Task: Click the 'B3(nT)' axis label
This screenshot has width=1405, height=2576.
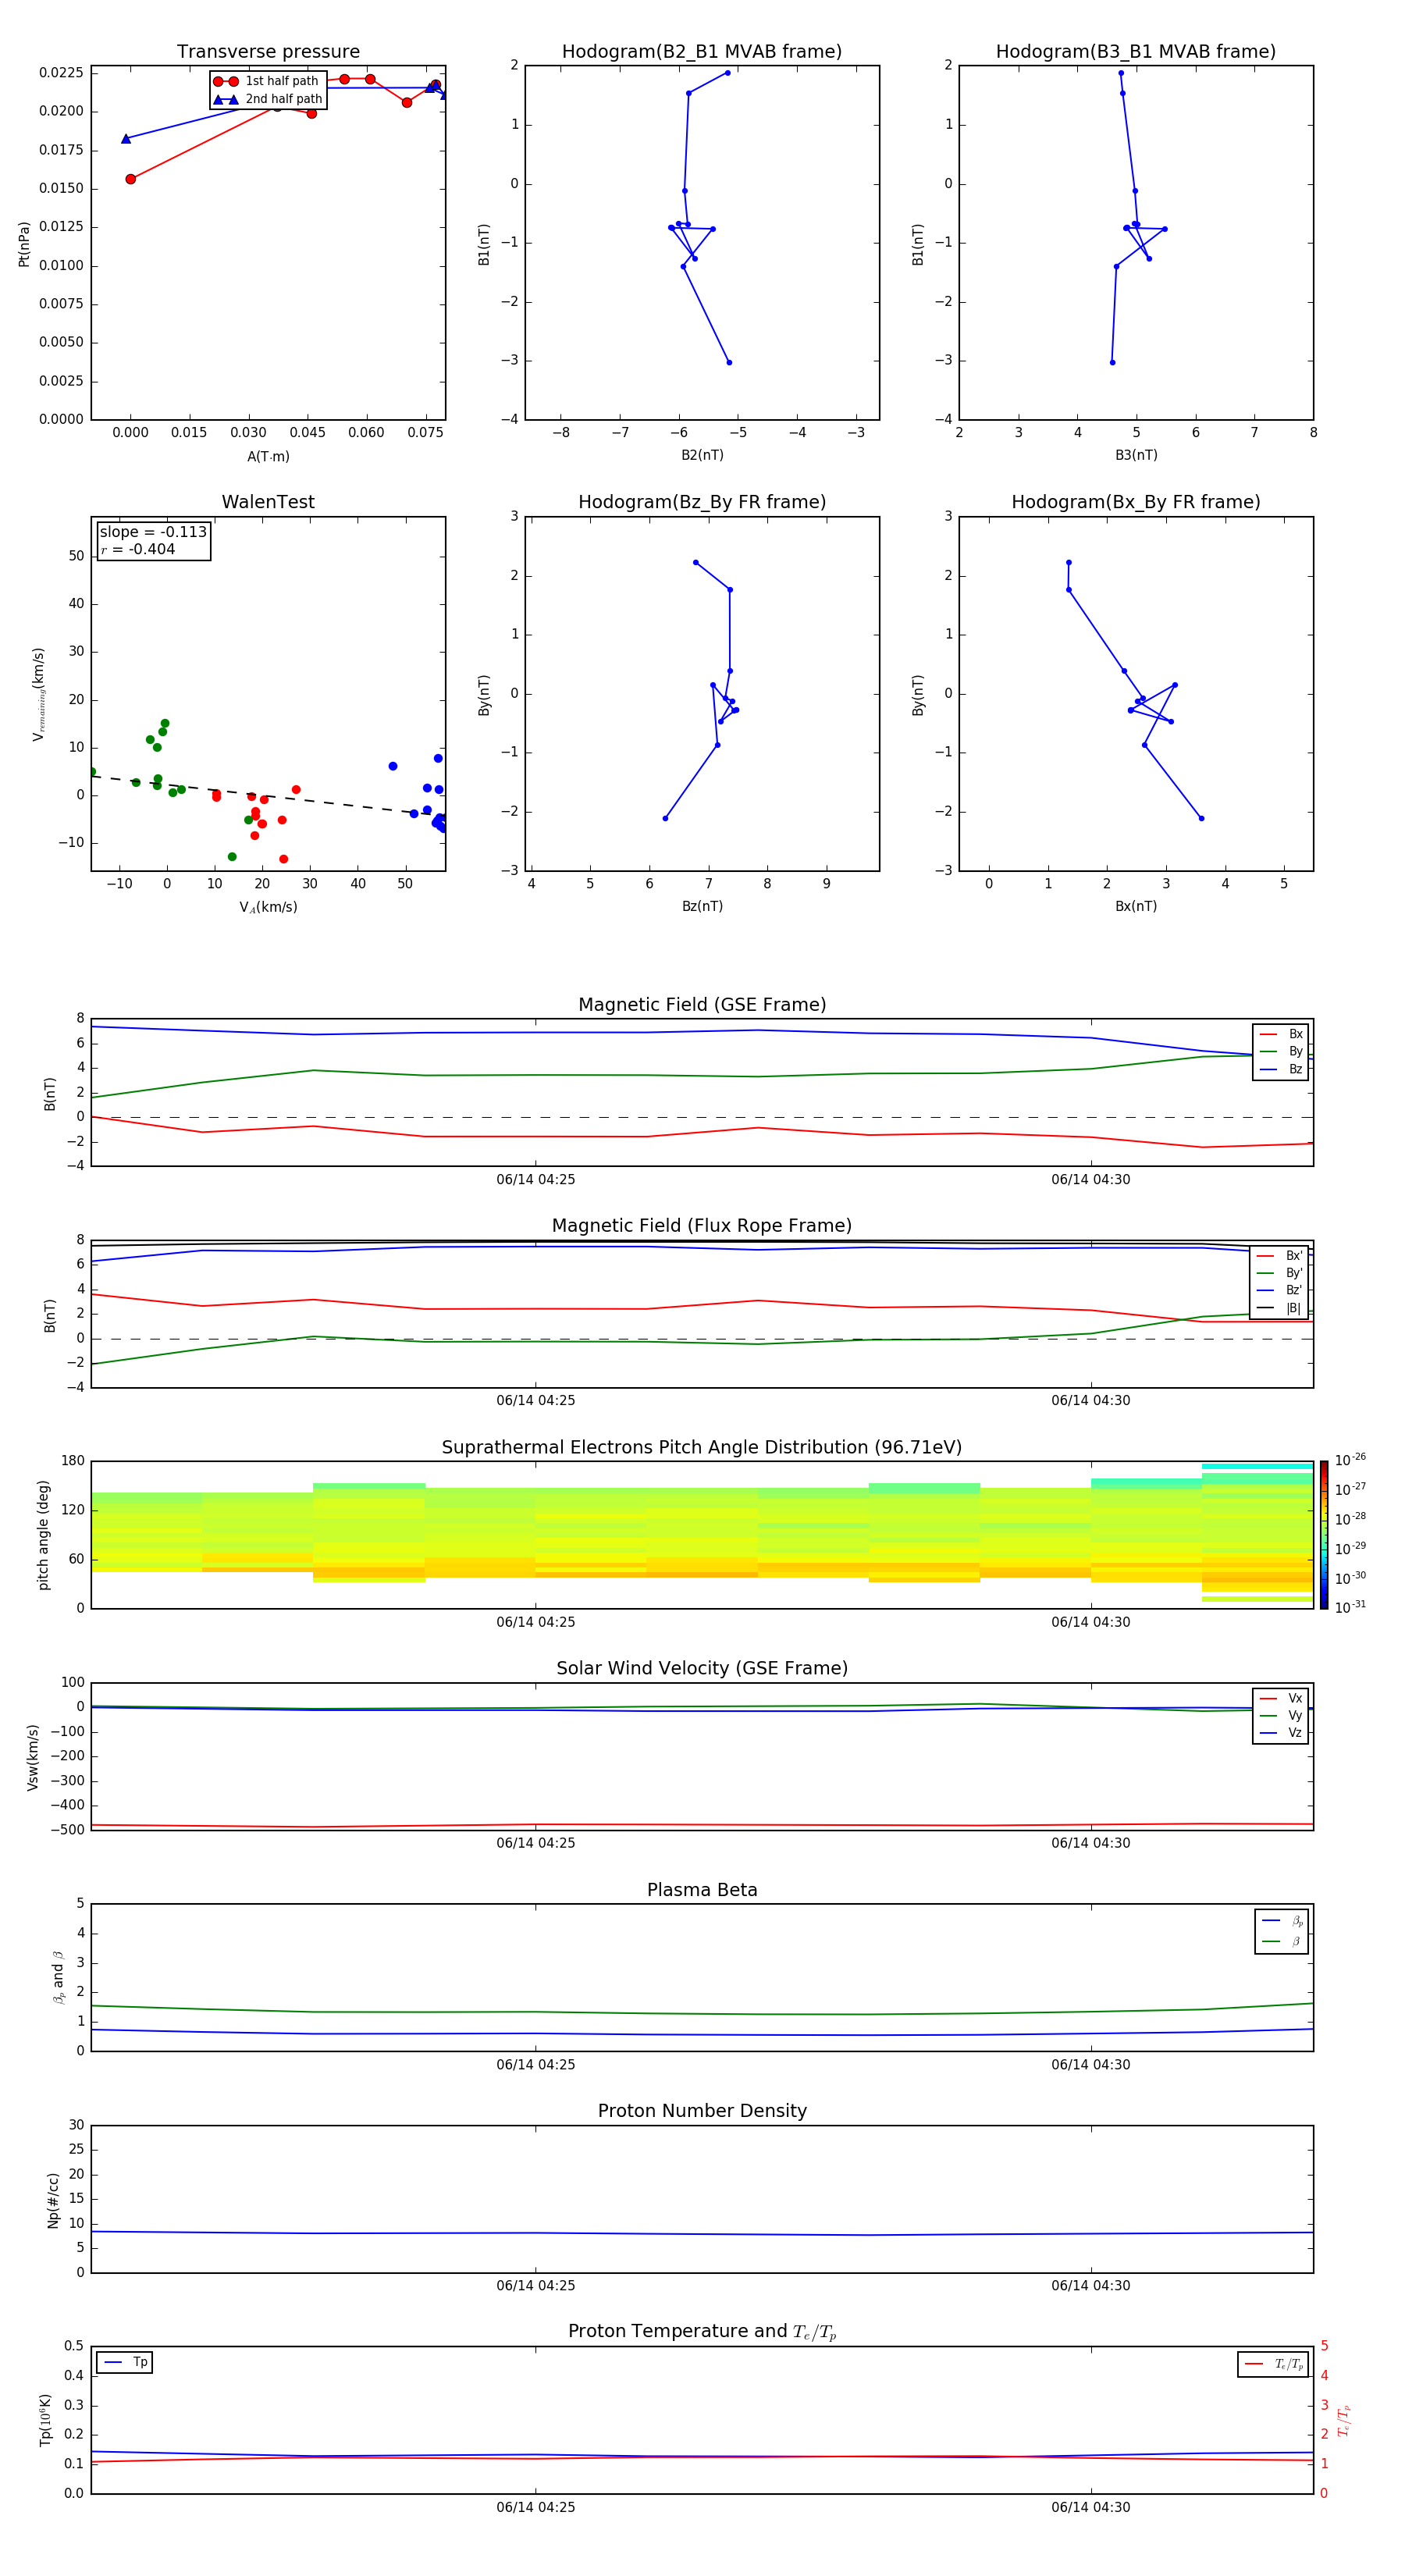Action: 1136,456
